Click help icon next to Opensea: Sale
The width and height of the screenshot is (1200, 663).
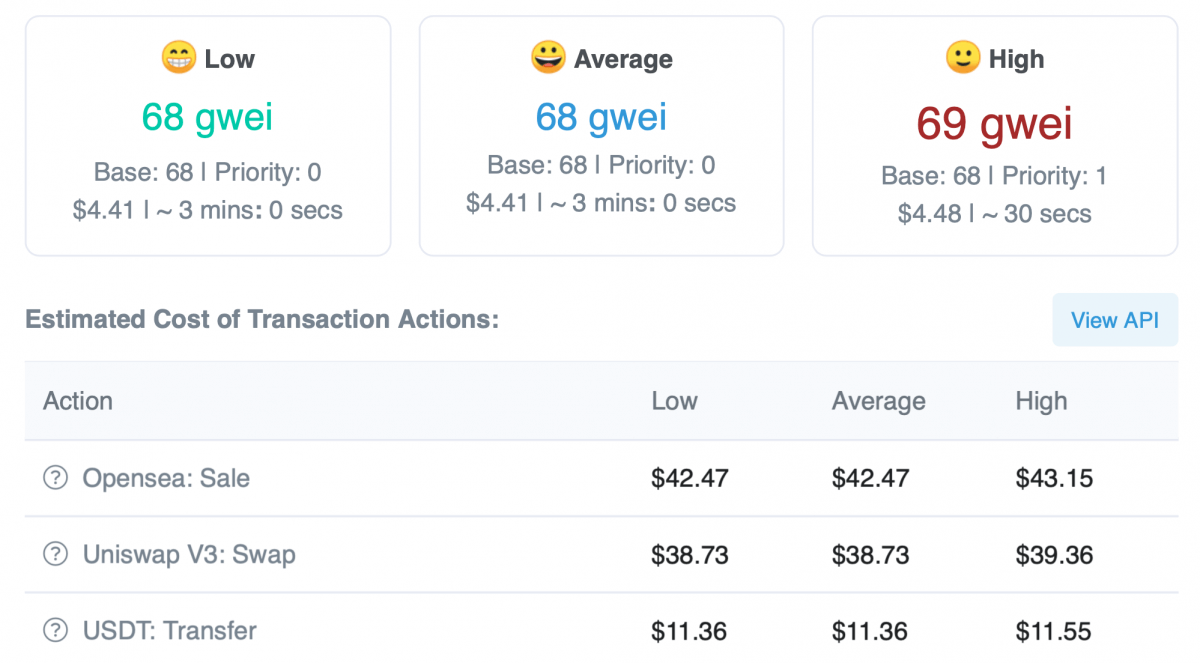pos(55,478)
